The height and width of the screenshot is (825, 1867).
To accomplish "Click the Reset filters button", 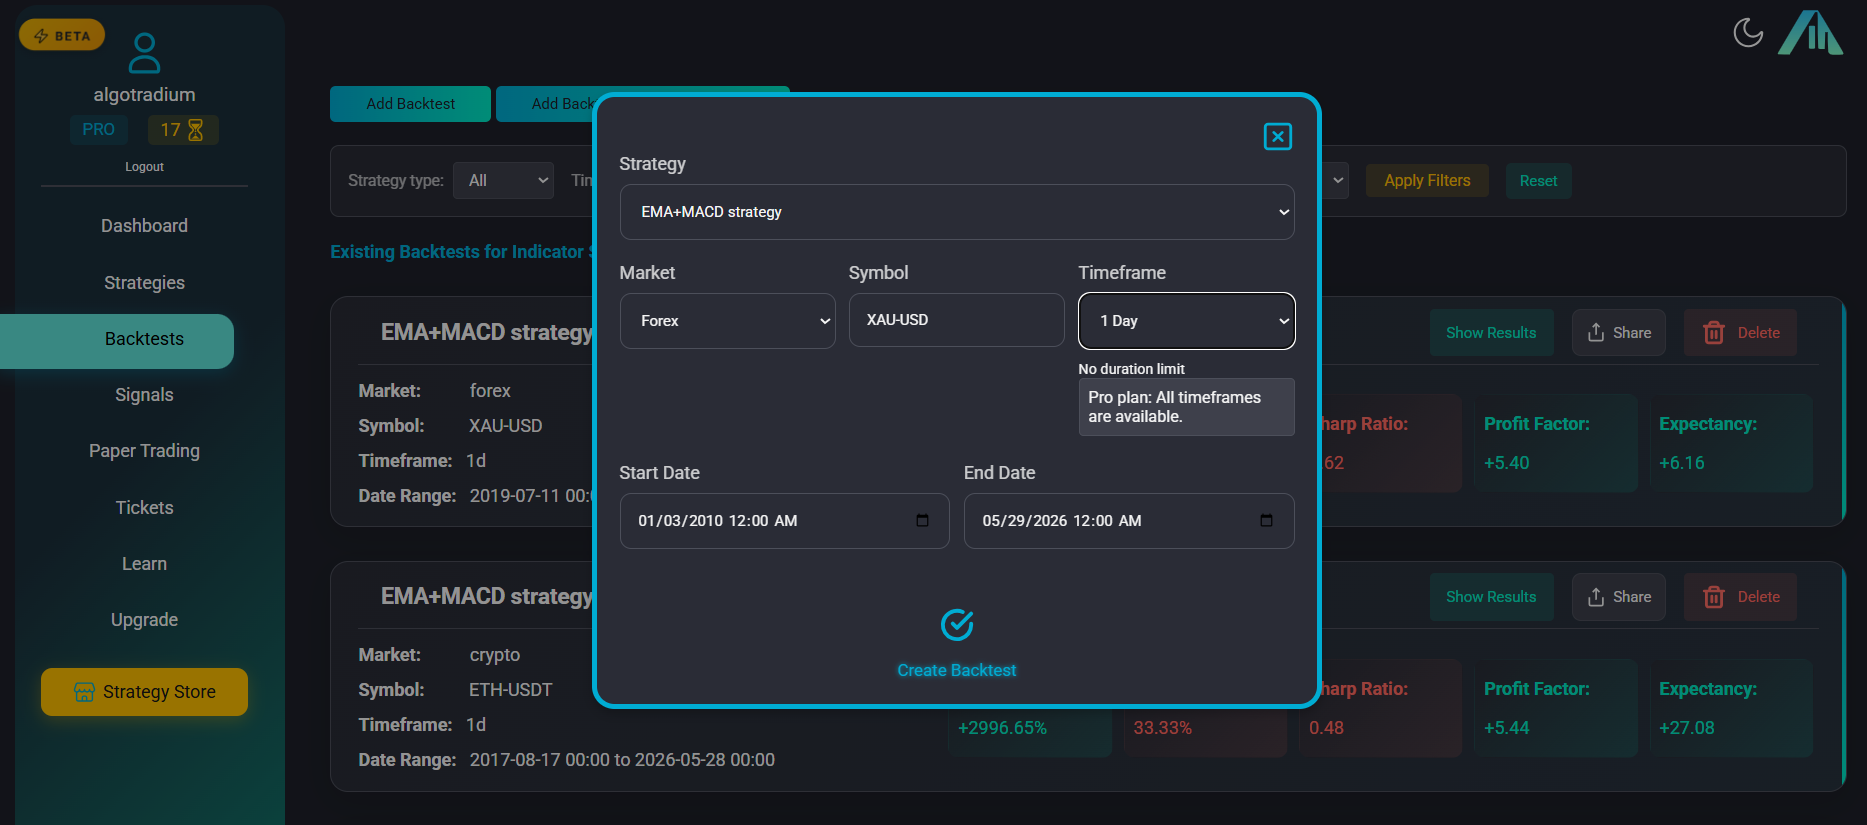I will [x=1538, y=181].
